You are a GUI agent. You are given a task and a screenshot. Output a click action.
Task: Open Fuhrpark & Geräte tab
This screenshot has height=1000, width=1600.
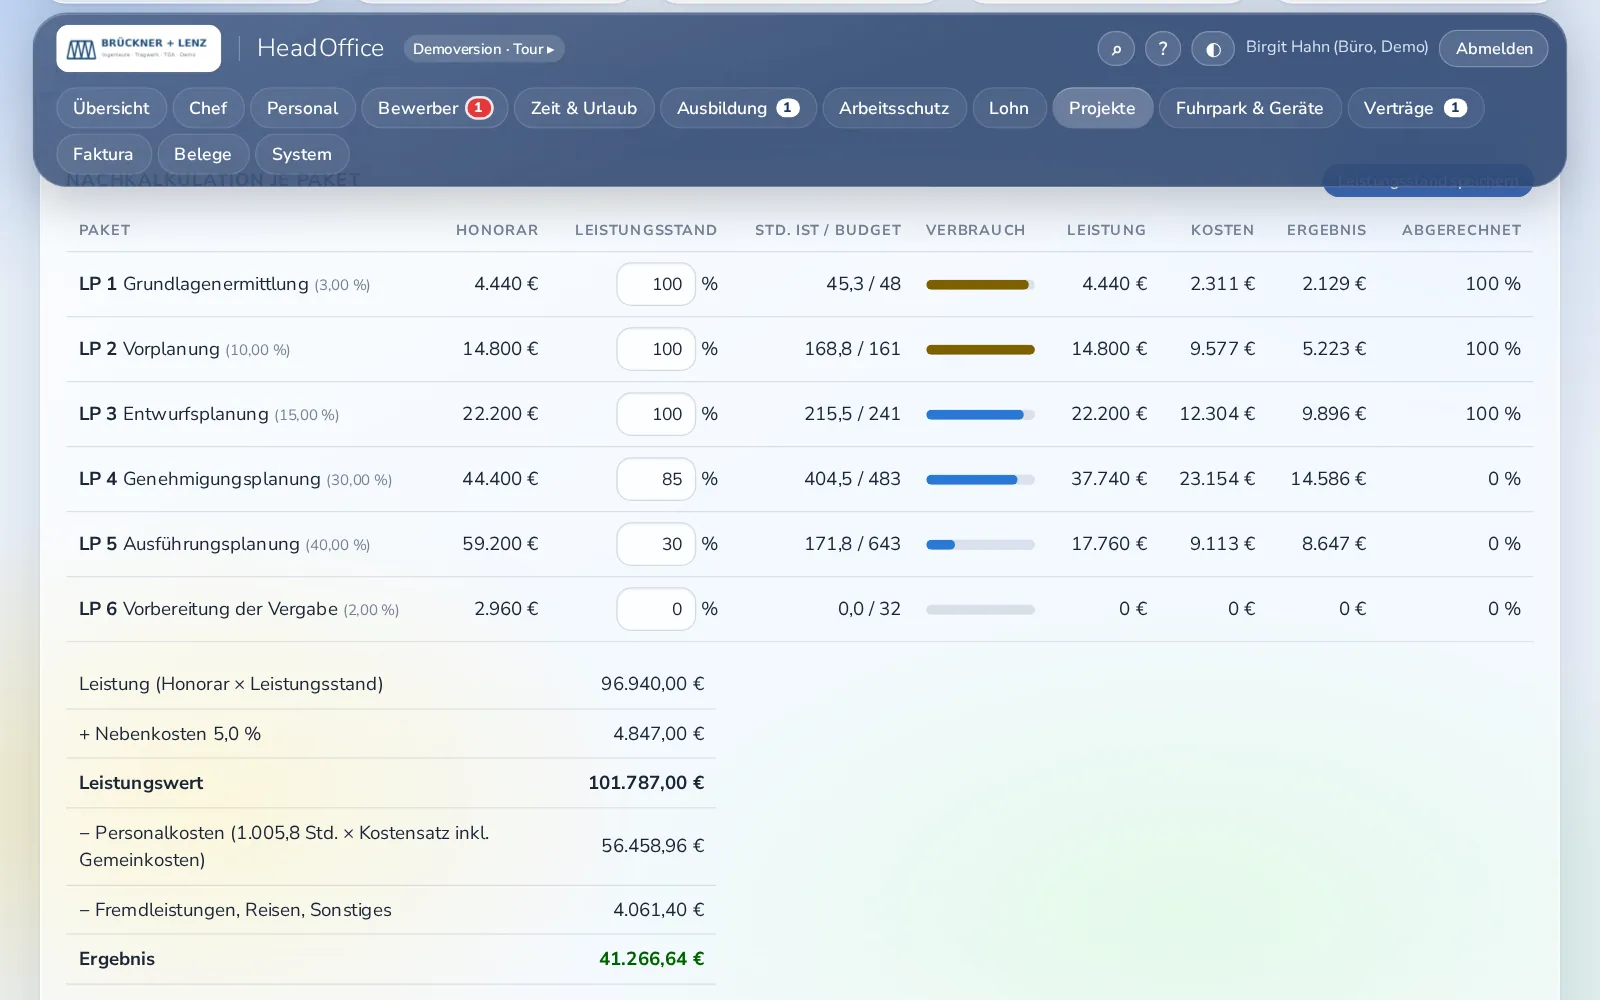1250,108
